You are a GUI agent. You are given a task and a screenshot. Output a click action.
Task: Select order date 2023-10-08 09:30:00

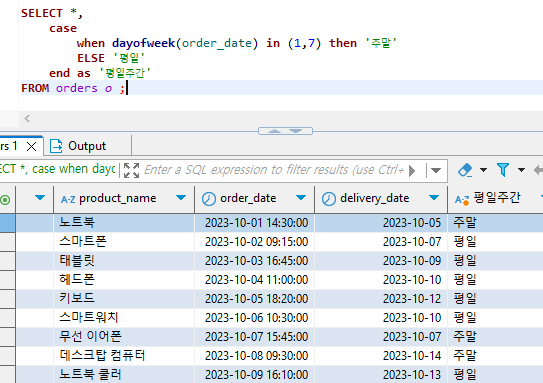255,356
